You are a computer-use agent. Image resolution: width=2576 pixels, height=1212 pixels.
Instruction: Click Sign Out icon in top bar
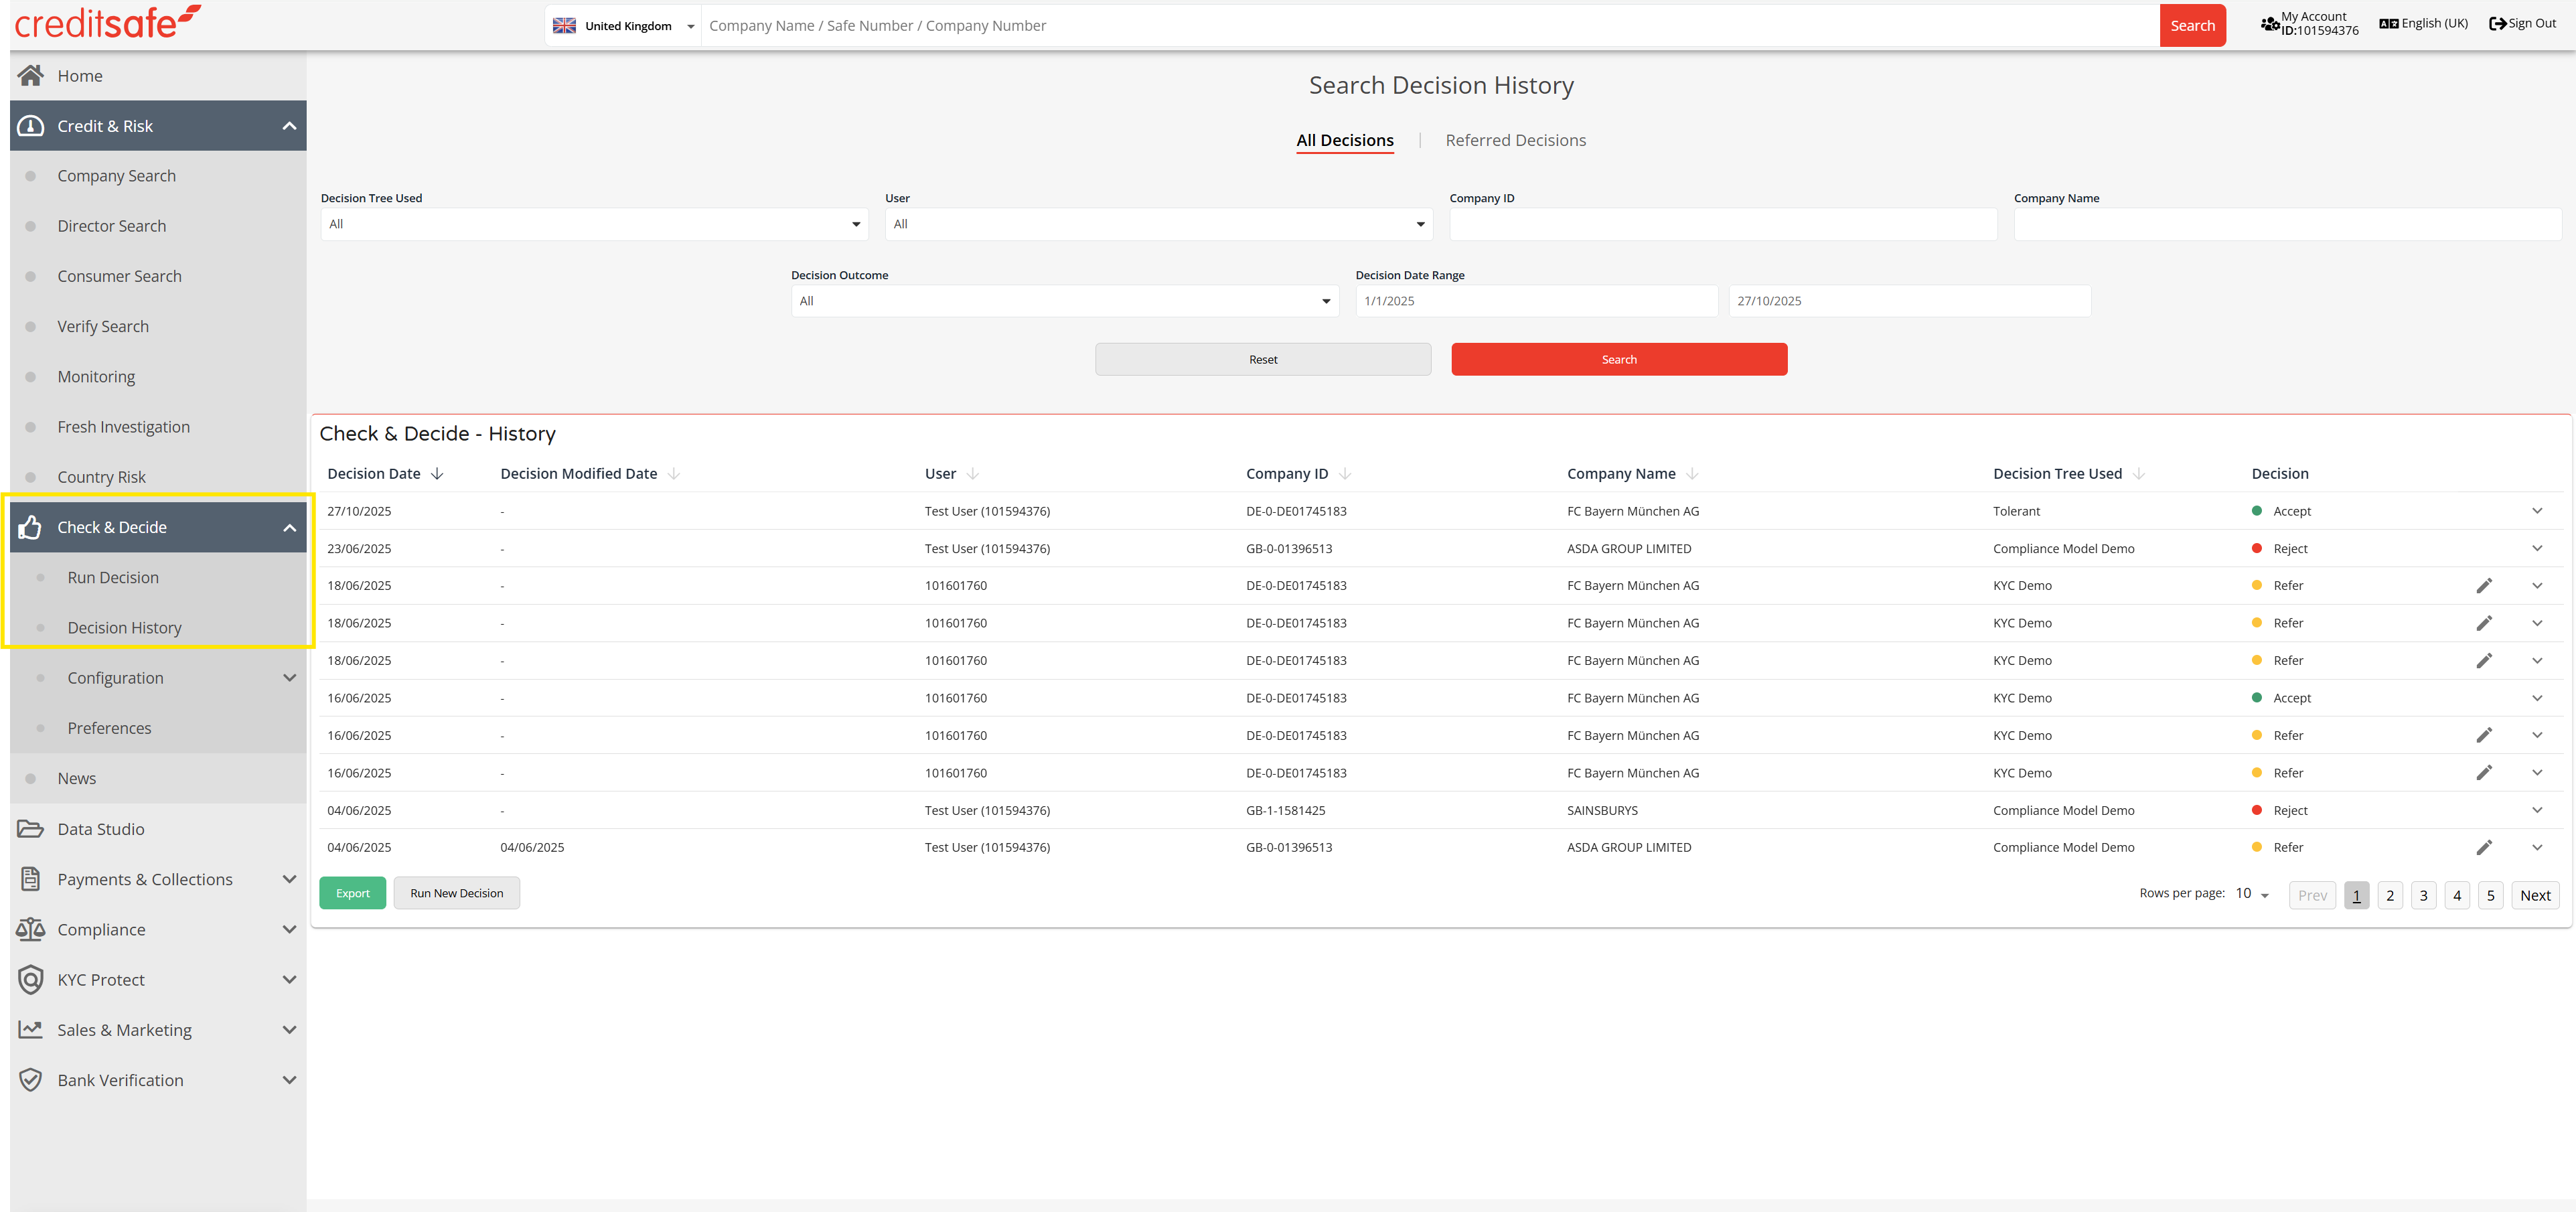2497,24
